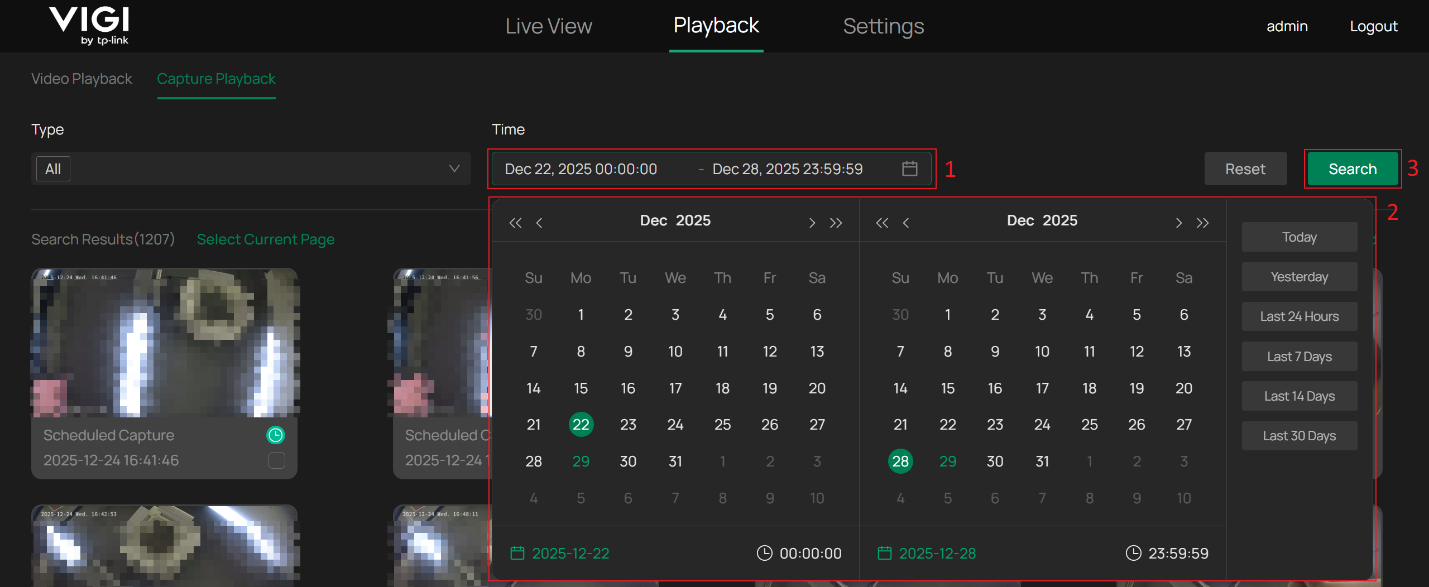Screen dimensions: 1429x587
Task: Go to previous month in left calendar
Action: 539,223
